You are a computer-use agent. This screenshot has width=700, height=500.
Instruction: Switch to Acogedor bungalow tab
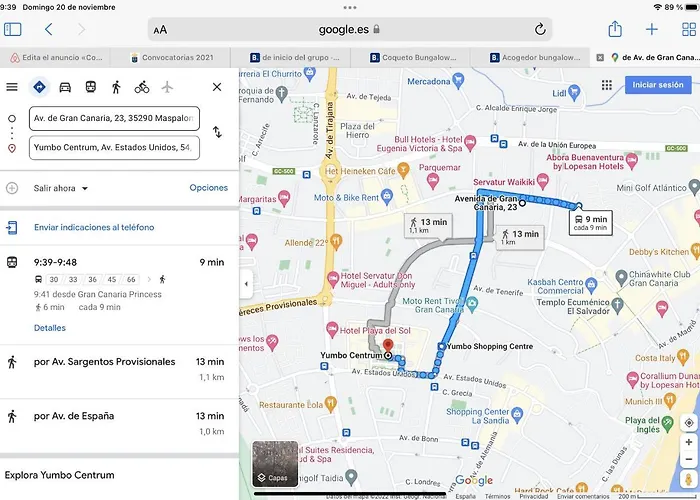point(534,58)
